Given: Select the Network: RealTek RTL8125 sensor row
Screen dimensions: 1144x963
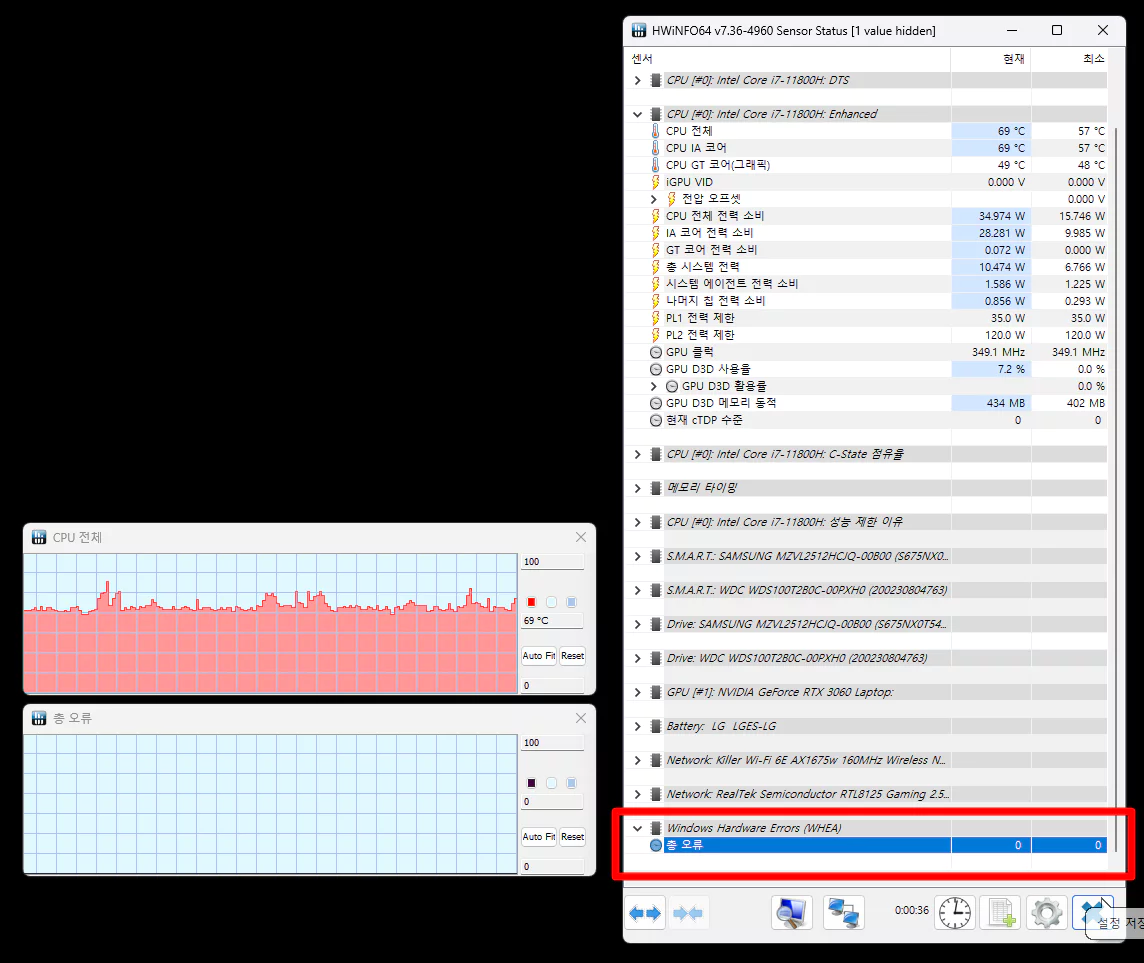Looking at the screenshot, I should click(866, 794).
